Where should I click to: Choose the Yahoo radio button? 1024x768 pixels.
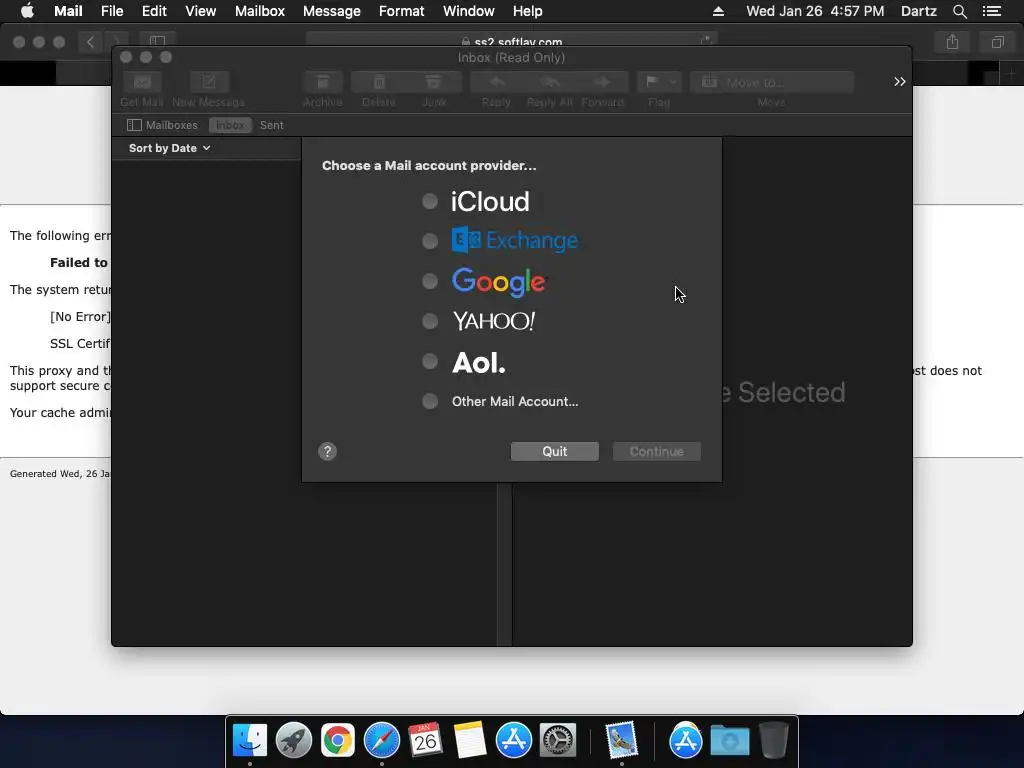pyautogui.click(x=430, y=321)
